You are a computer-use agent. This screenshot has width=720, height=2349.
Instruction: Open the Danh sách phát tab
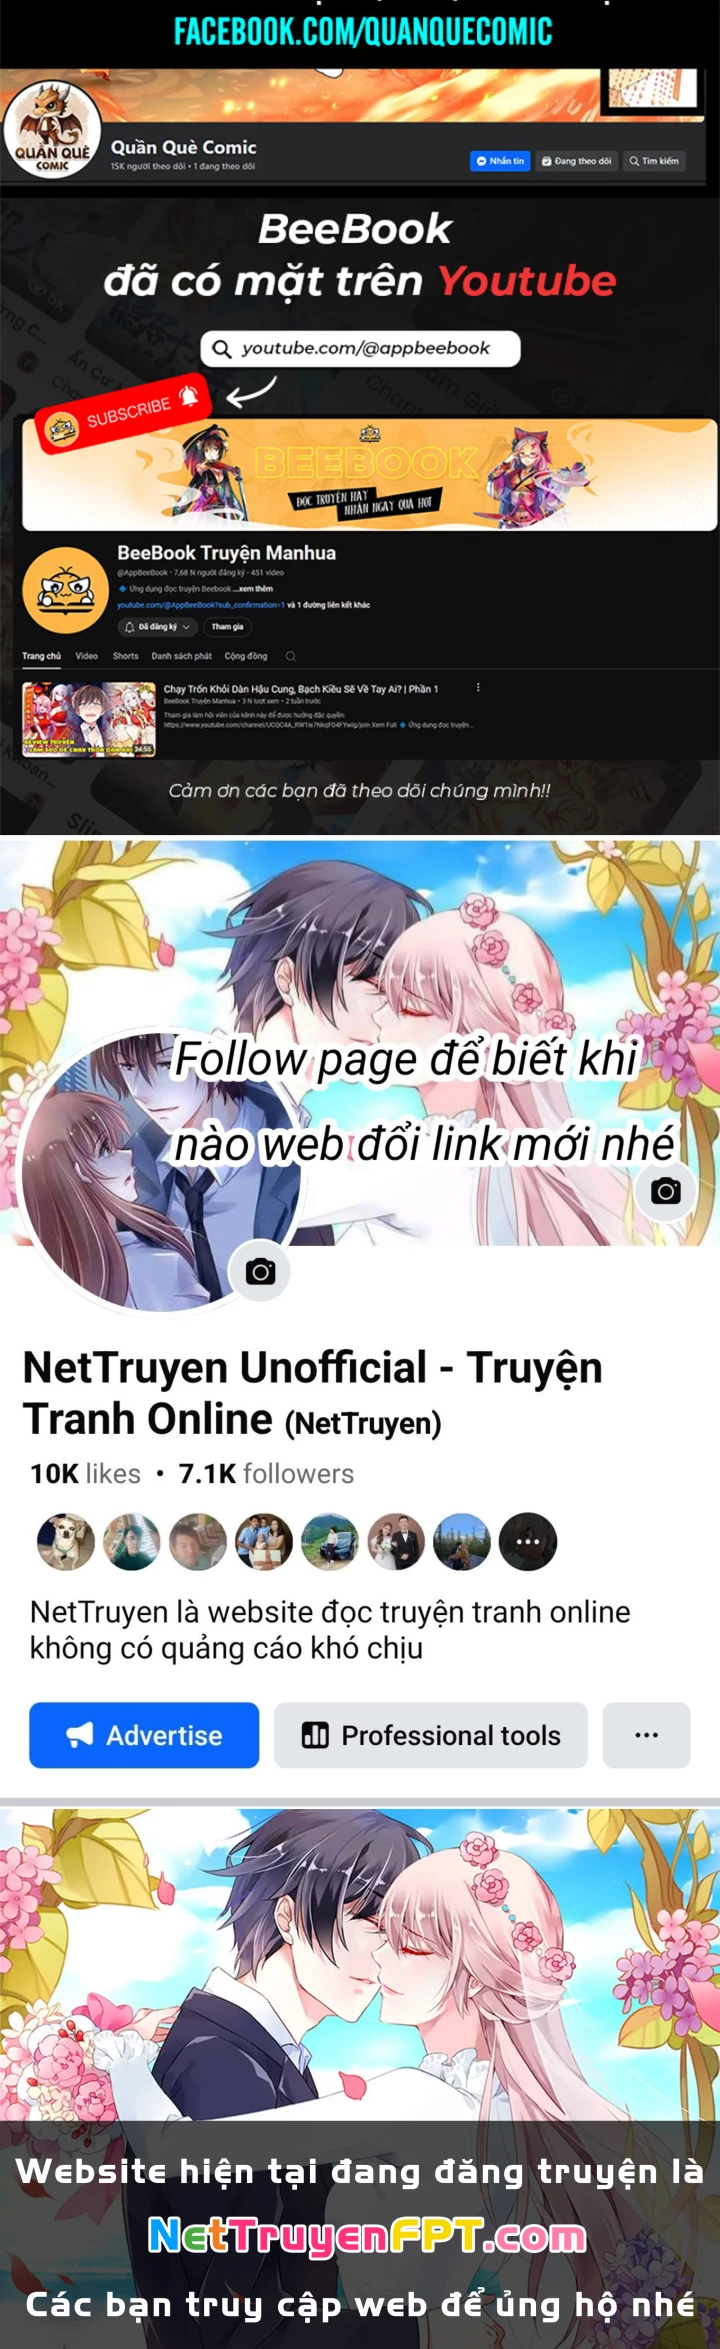181,656
